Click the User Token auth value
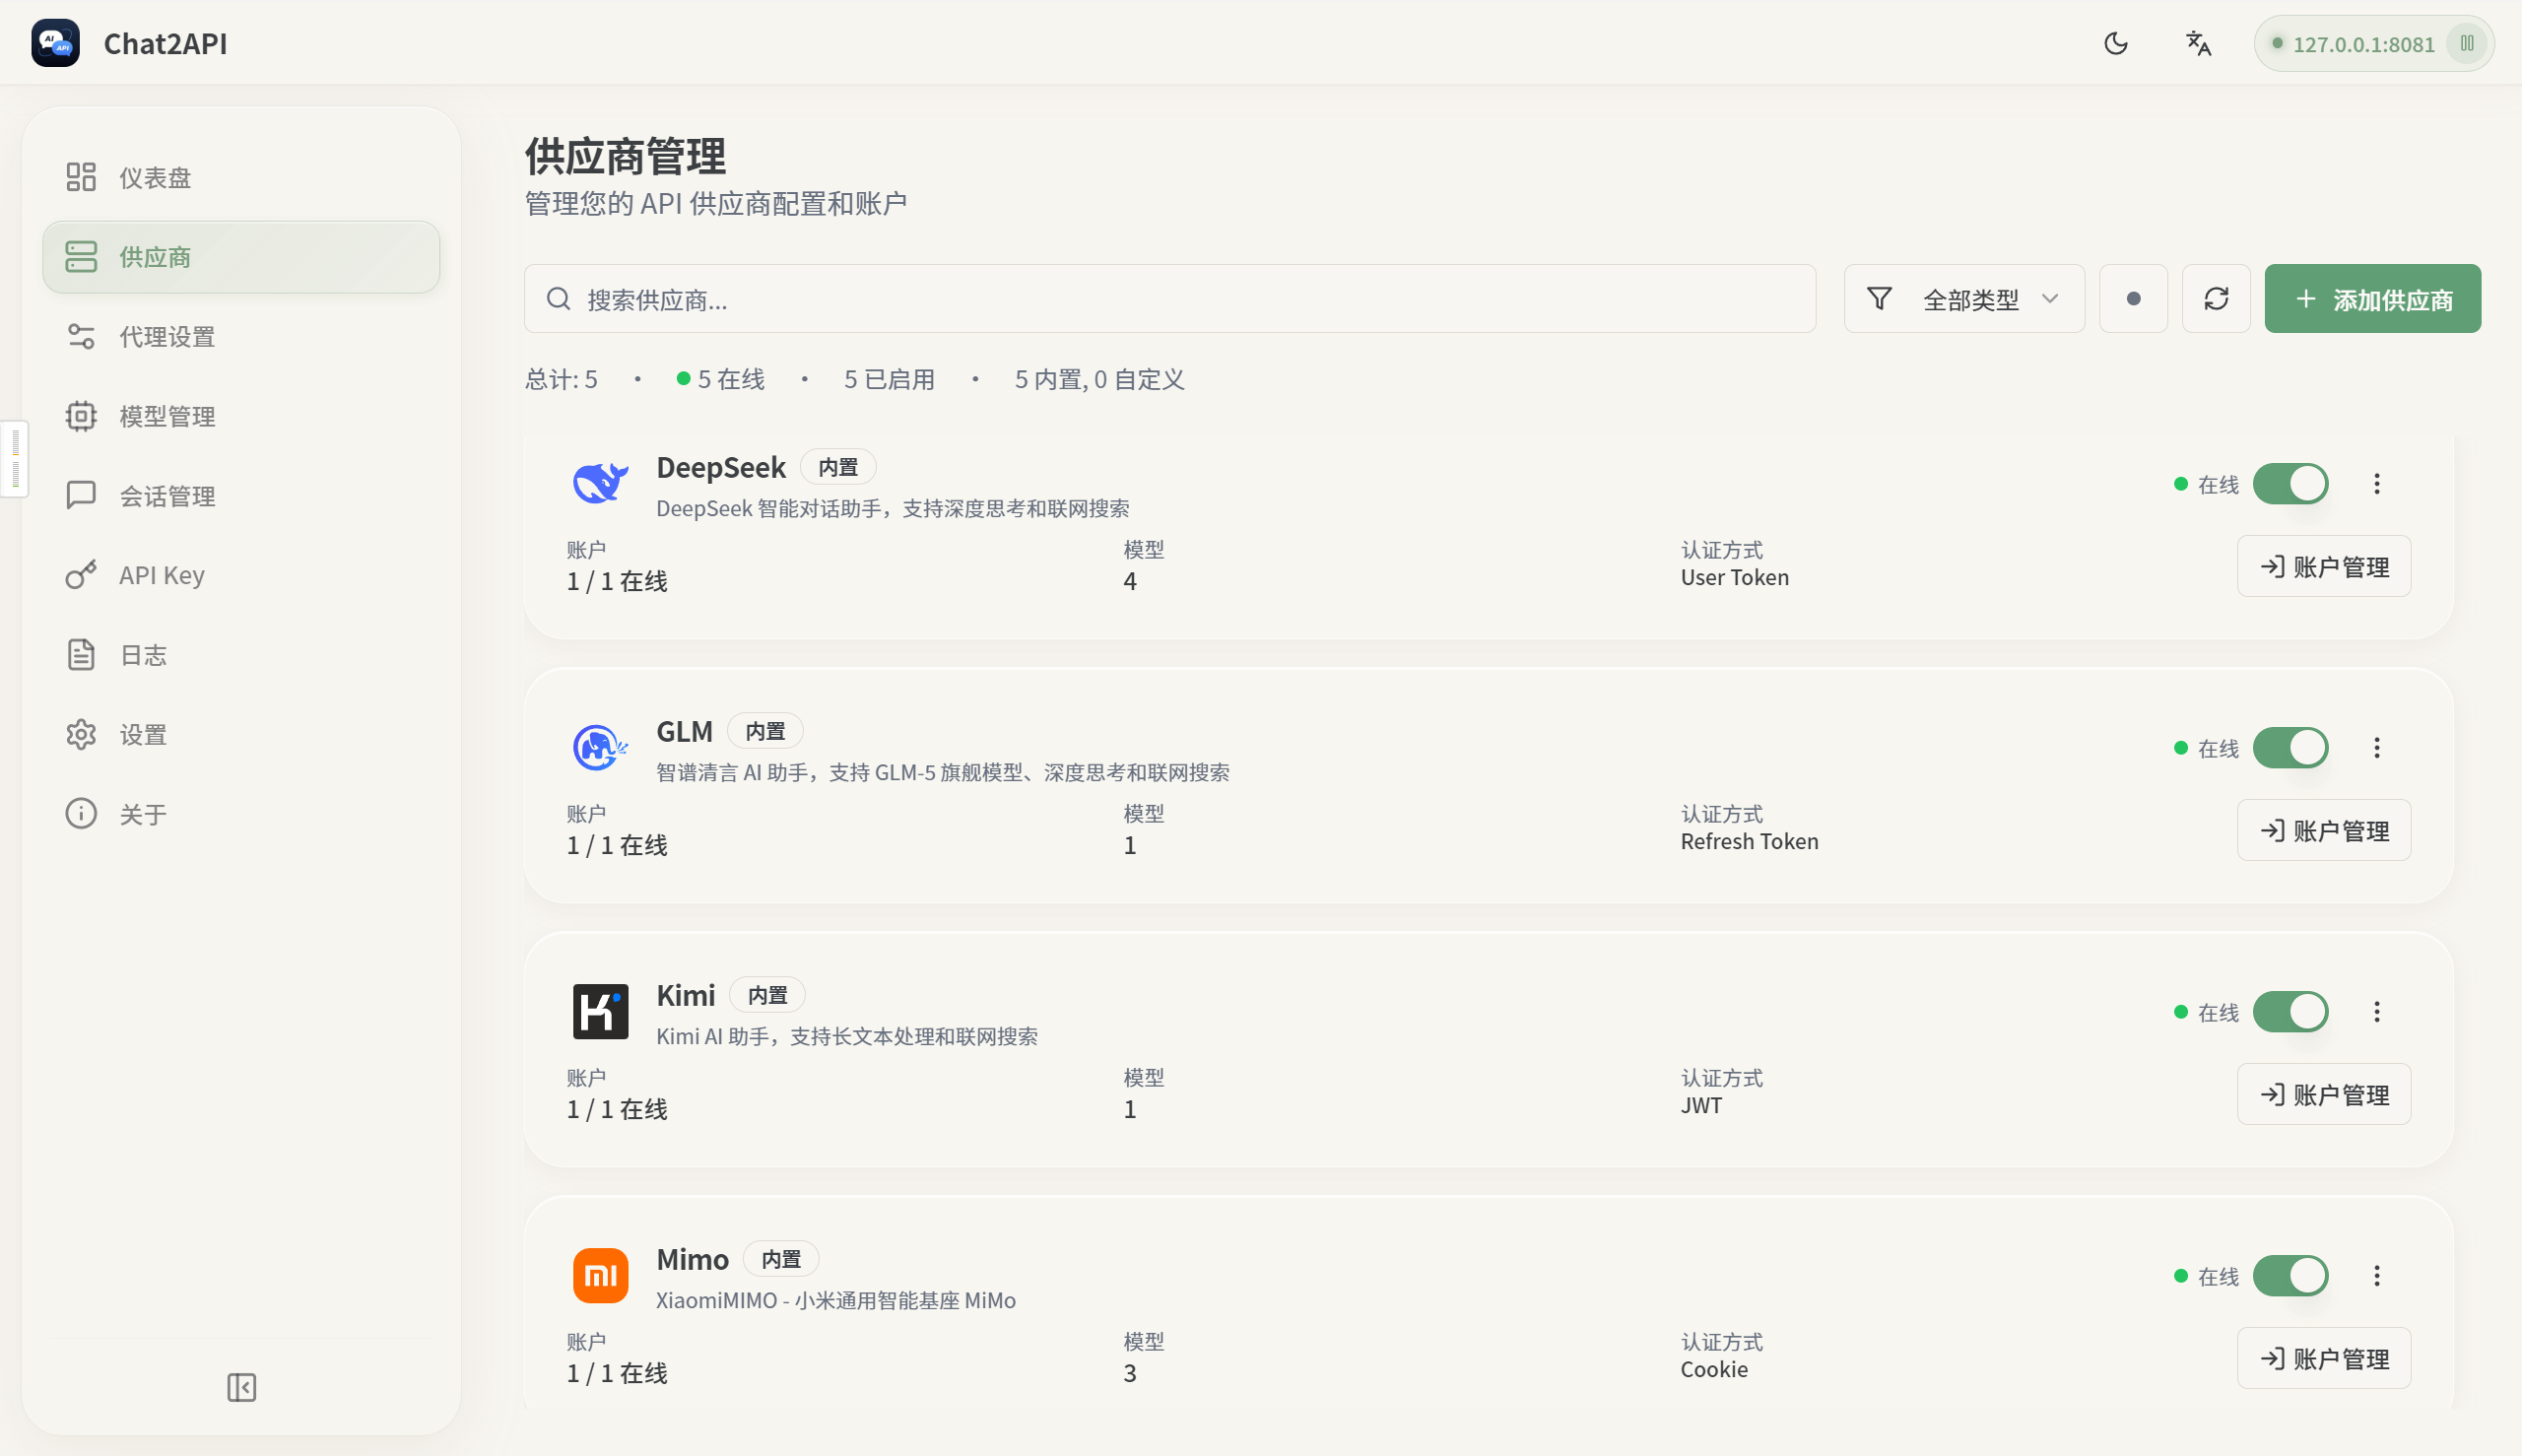The width and height of the screenshot is (2522, 1456). [1734, 577]
